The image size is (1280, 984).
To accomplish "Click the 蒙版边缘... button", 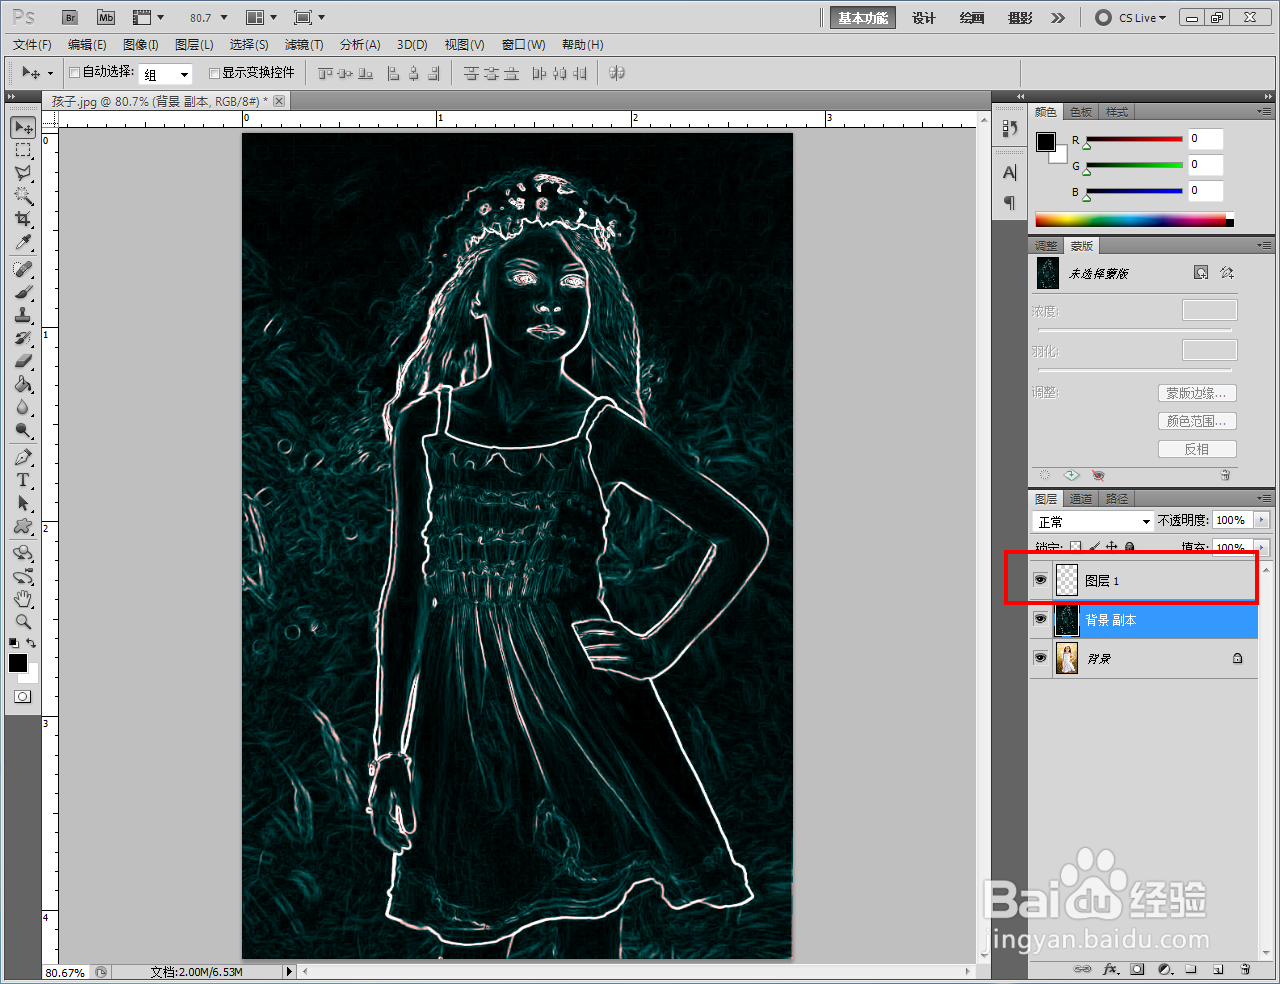I will click(x=1197, y=393).
